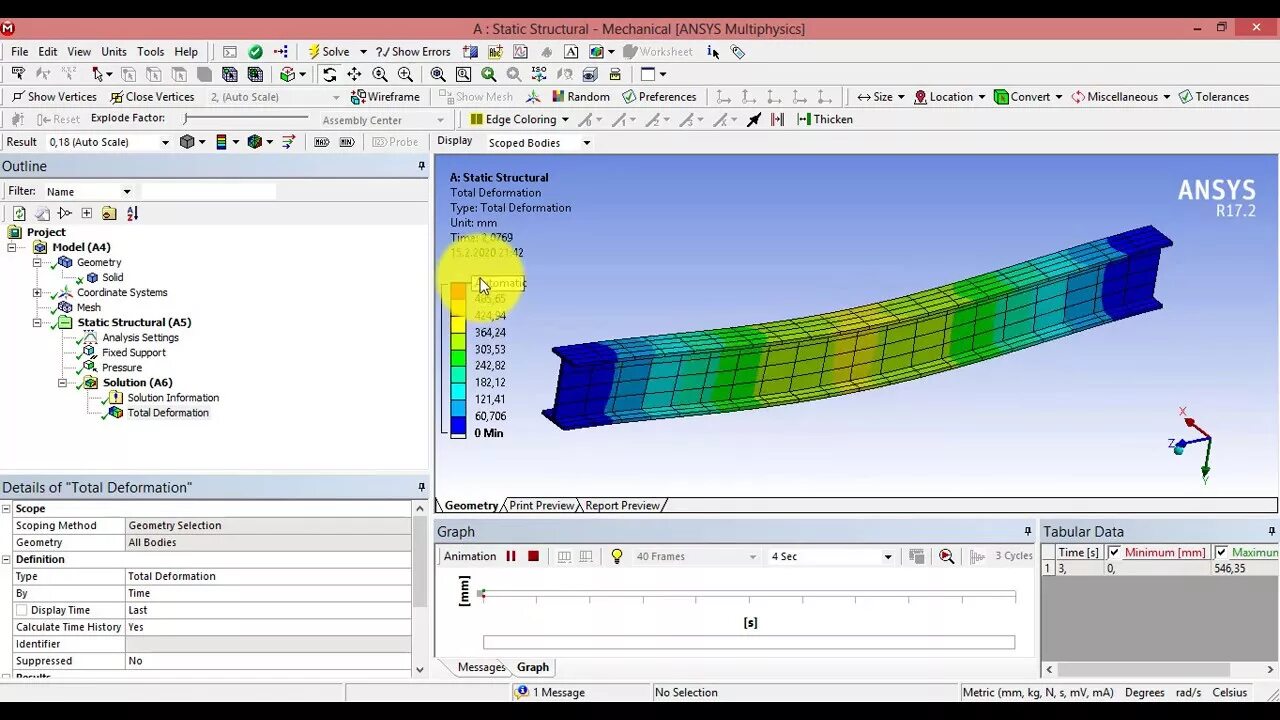The height and width of the screenshot is (720, 1280).
Task: Activate the Rotate view tool
Action: [x=329, y=74]
